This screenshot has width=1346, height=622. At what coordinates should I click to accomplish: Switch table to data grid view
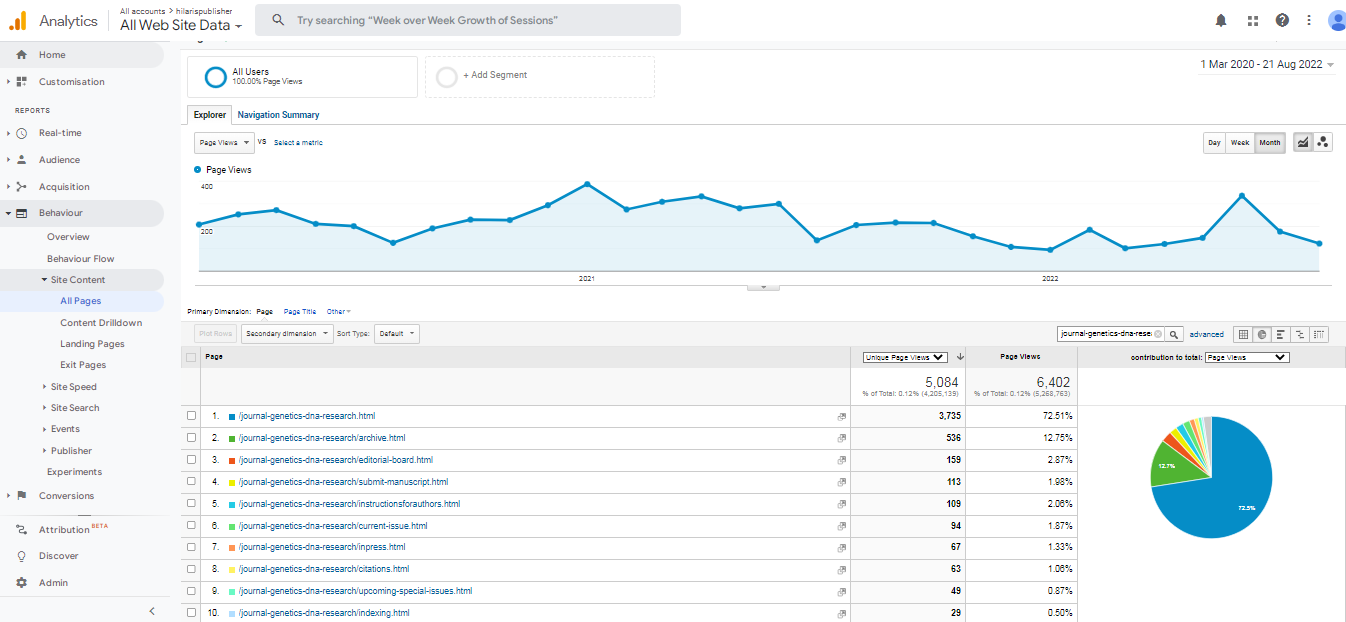pyautogui.click(x=1243, y=334)
